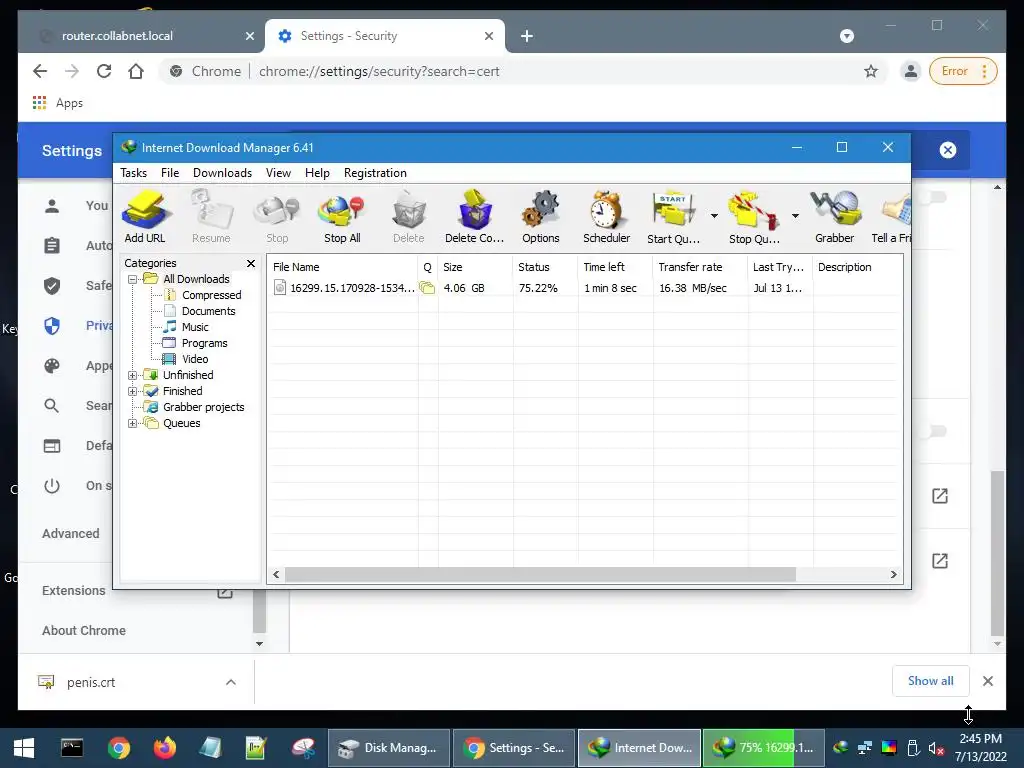1024x768 pixels.
Task: Open the Scheduler clock icon
Action: pyautogui.click(x=607, y=217)
